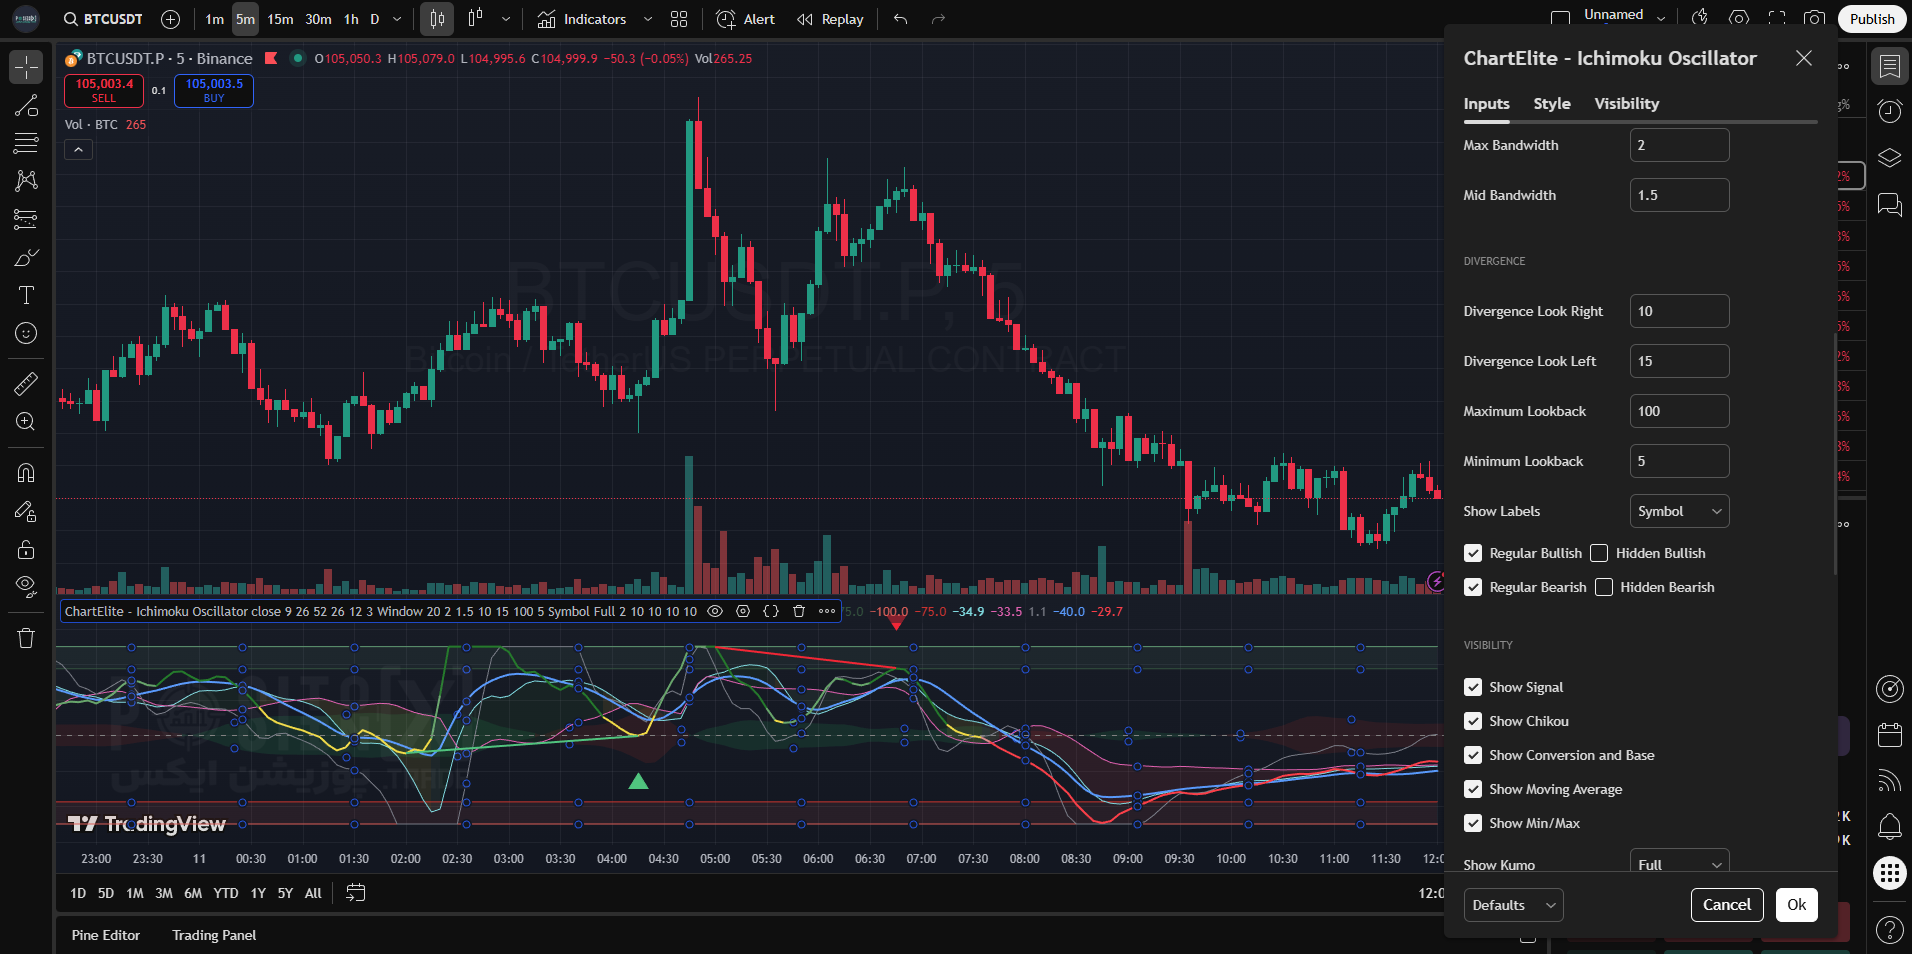Disable Regular Bearish divergence

coord(1473,587)
